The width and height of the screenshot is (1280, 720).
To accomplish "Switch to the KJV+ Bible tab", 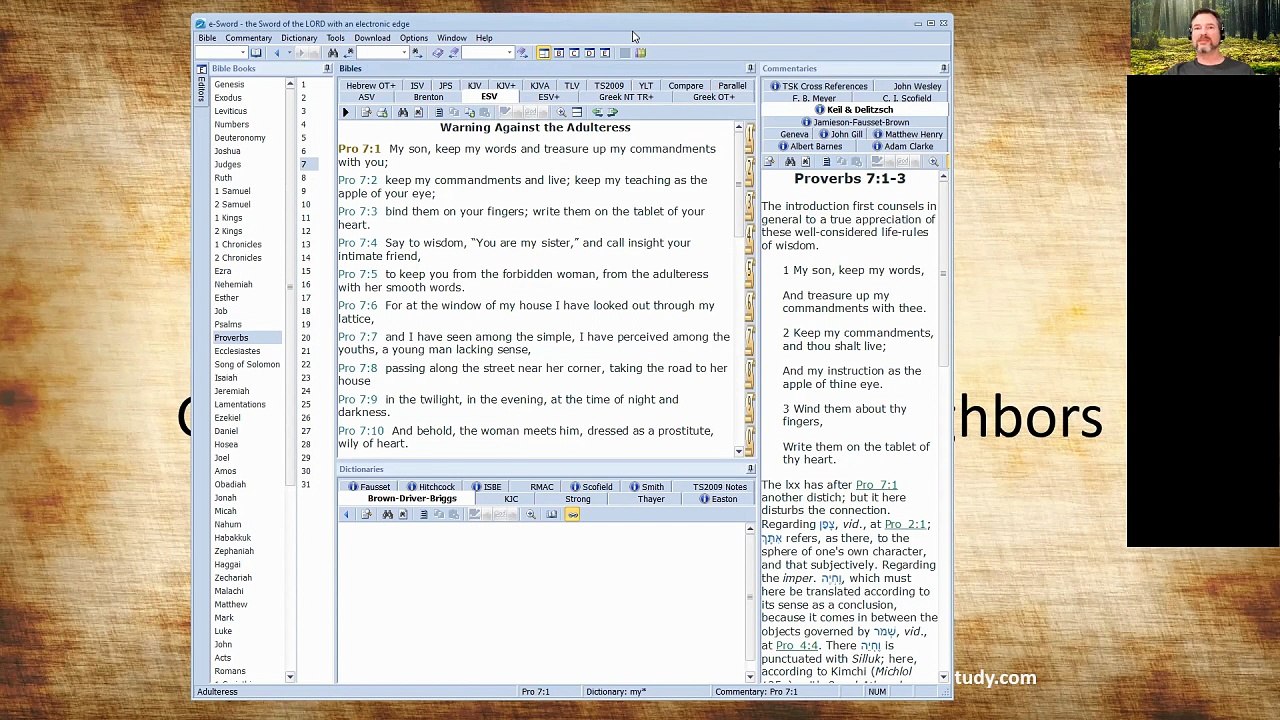I will (505, 86).
